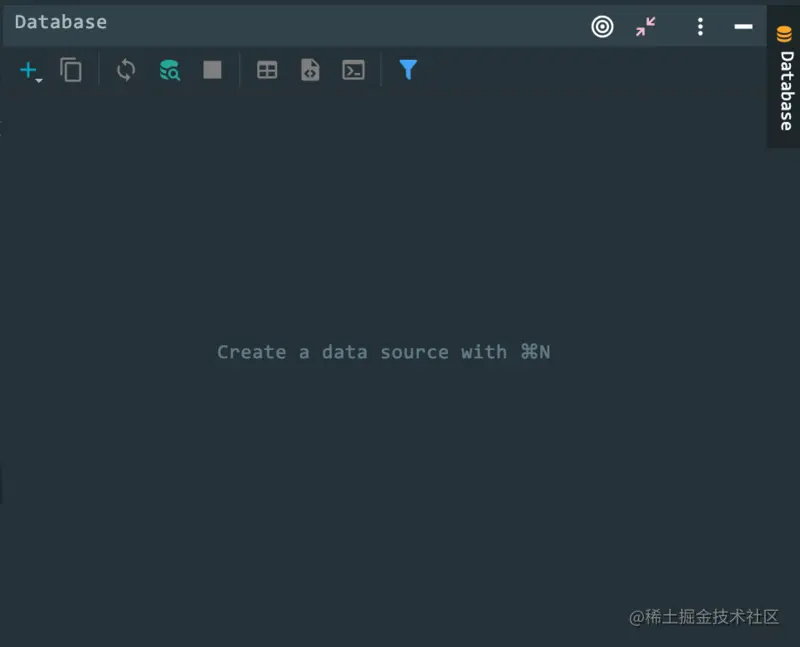
Task: Click the vertical Database side tab
Action: point(785,78)
